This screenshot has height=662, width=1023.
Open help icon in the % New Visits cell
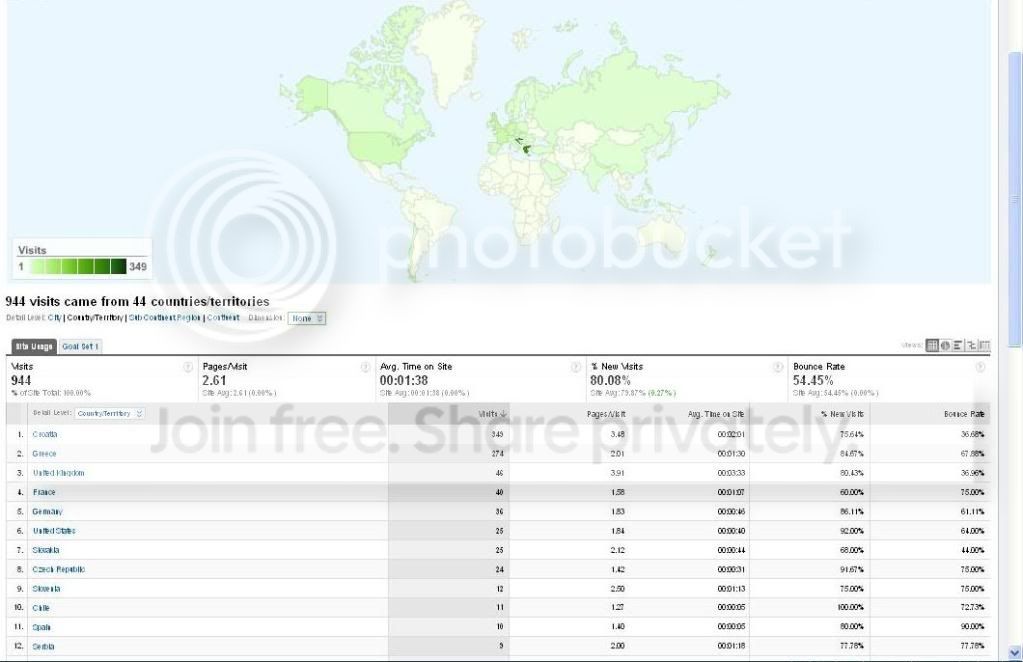click(x=778, y=367)
